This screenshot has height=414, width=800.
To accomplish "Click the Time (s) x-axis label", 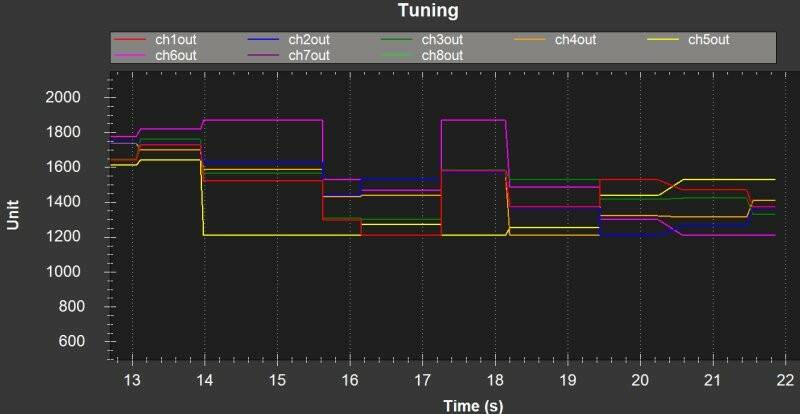I will (473, 406).
